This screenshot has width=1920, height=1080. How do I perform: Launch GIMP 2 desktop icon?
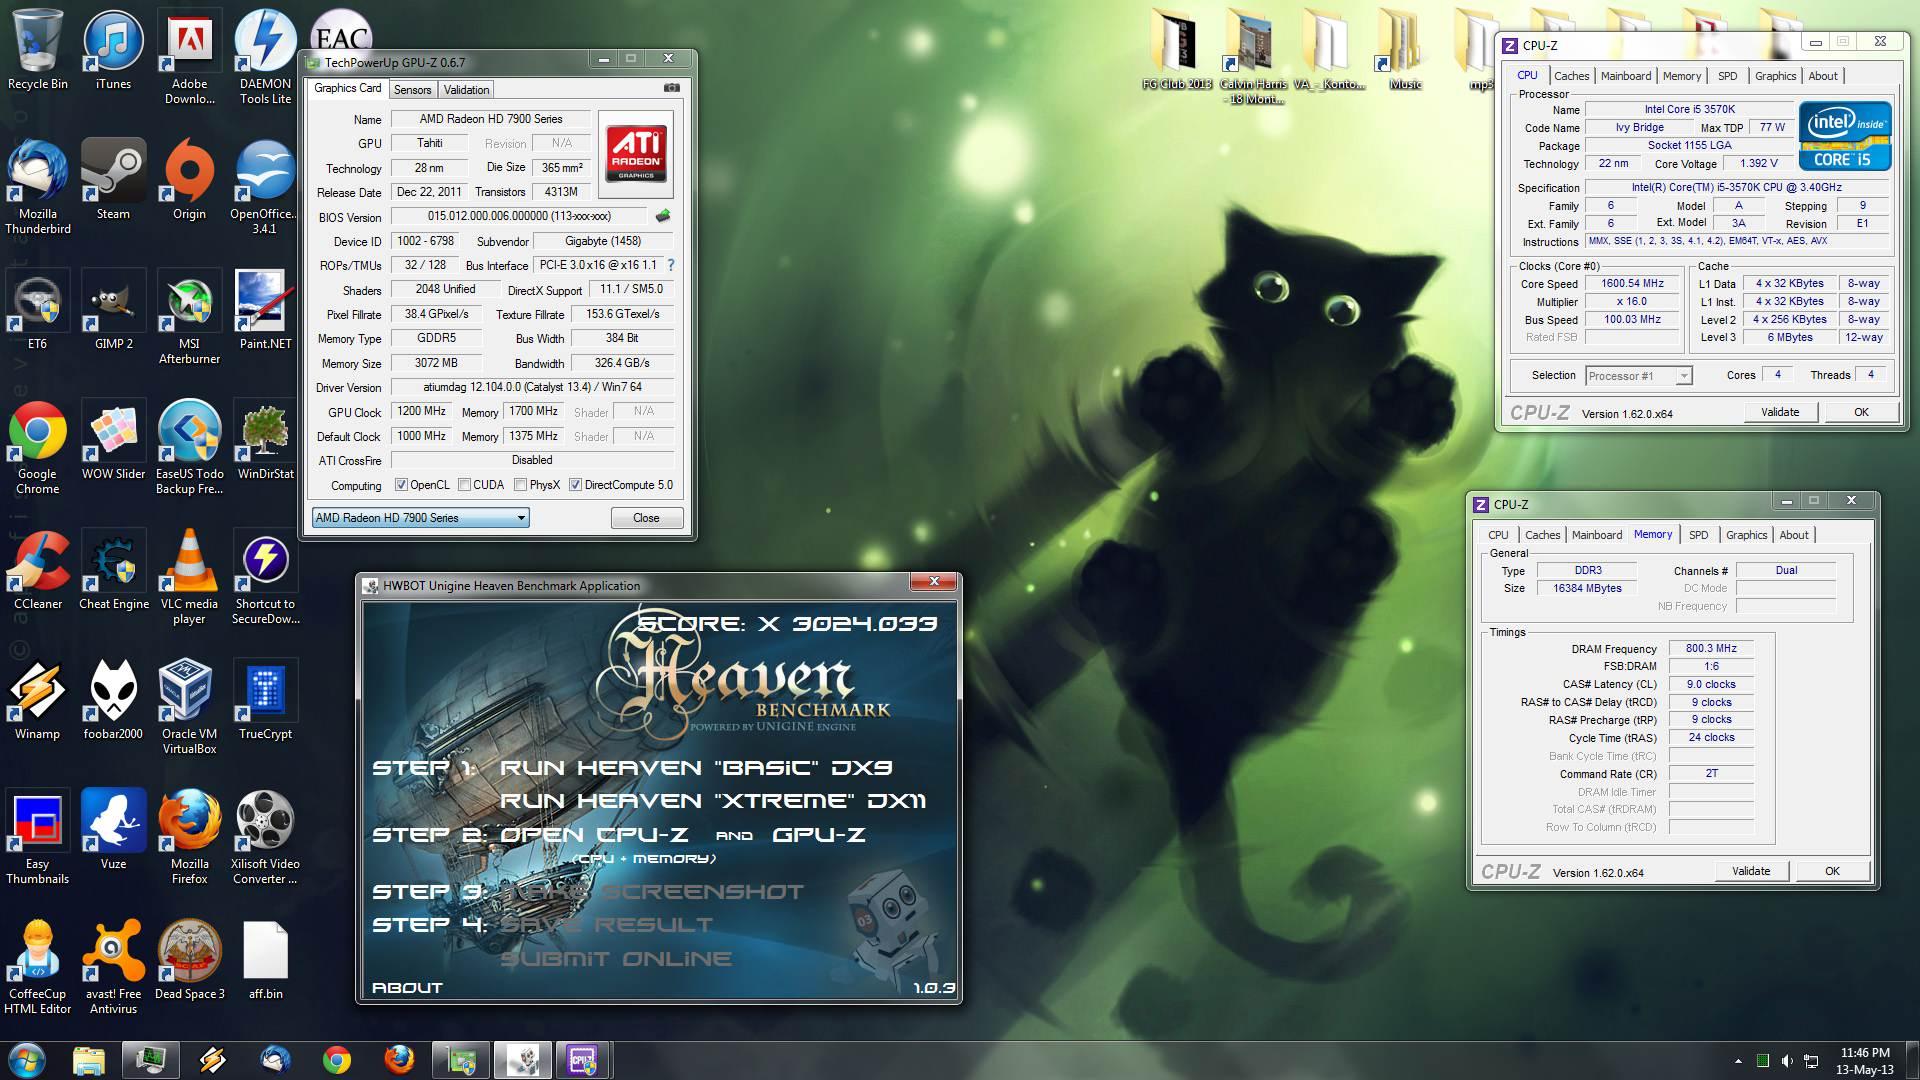coord(113,310)
